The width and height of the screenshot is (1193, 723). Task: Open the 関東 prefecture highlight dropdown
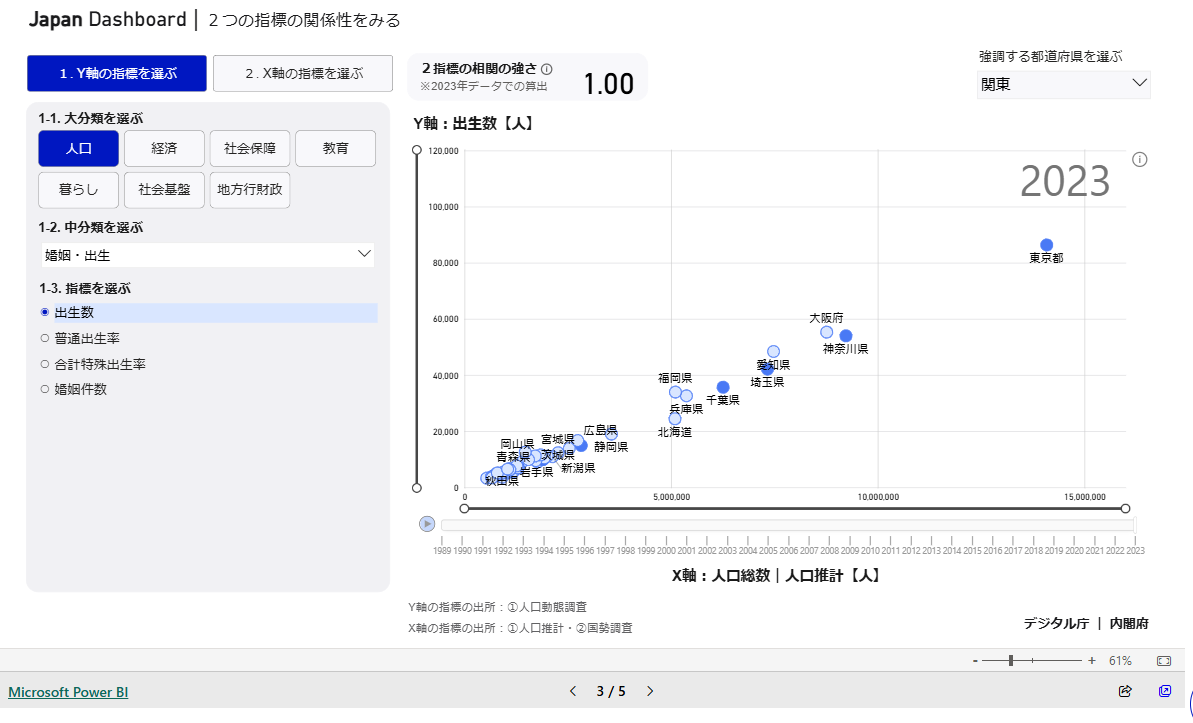tap(1064, 84)
